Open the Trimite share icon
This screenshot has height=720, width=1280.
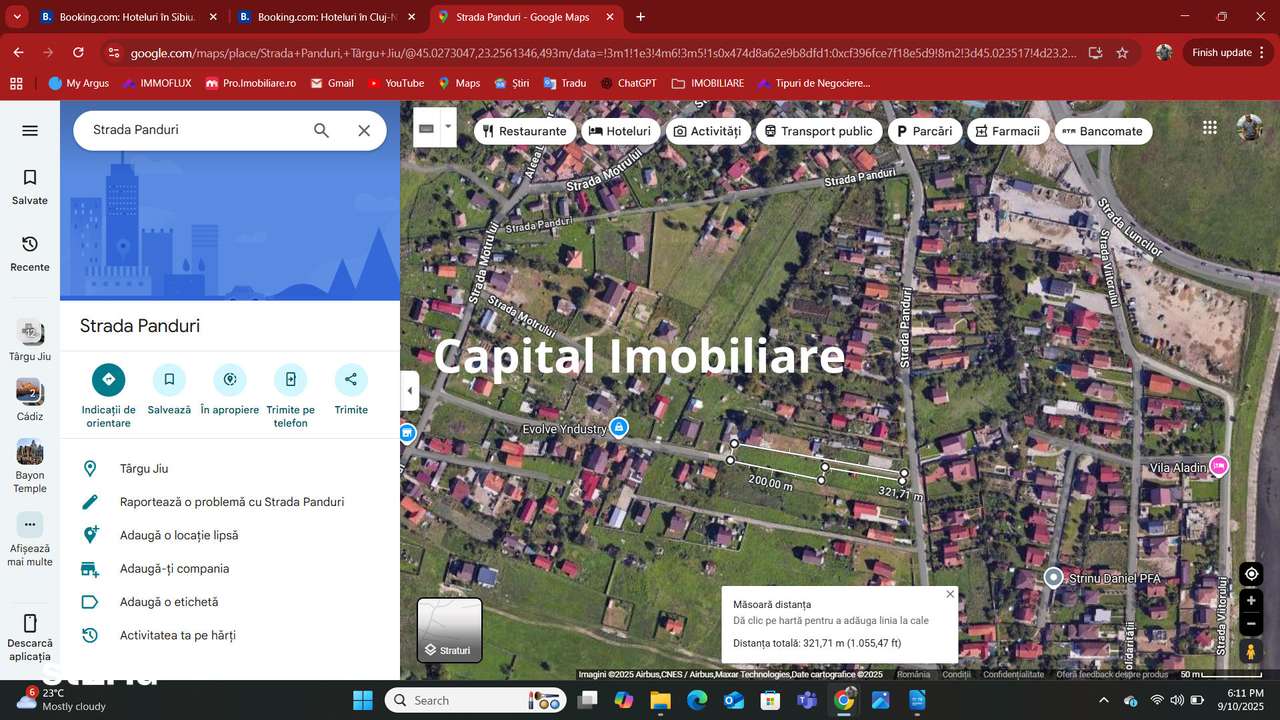point(350,379)
